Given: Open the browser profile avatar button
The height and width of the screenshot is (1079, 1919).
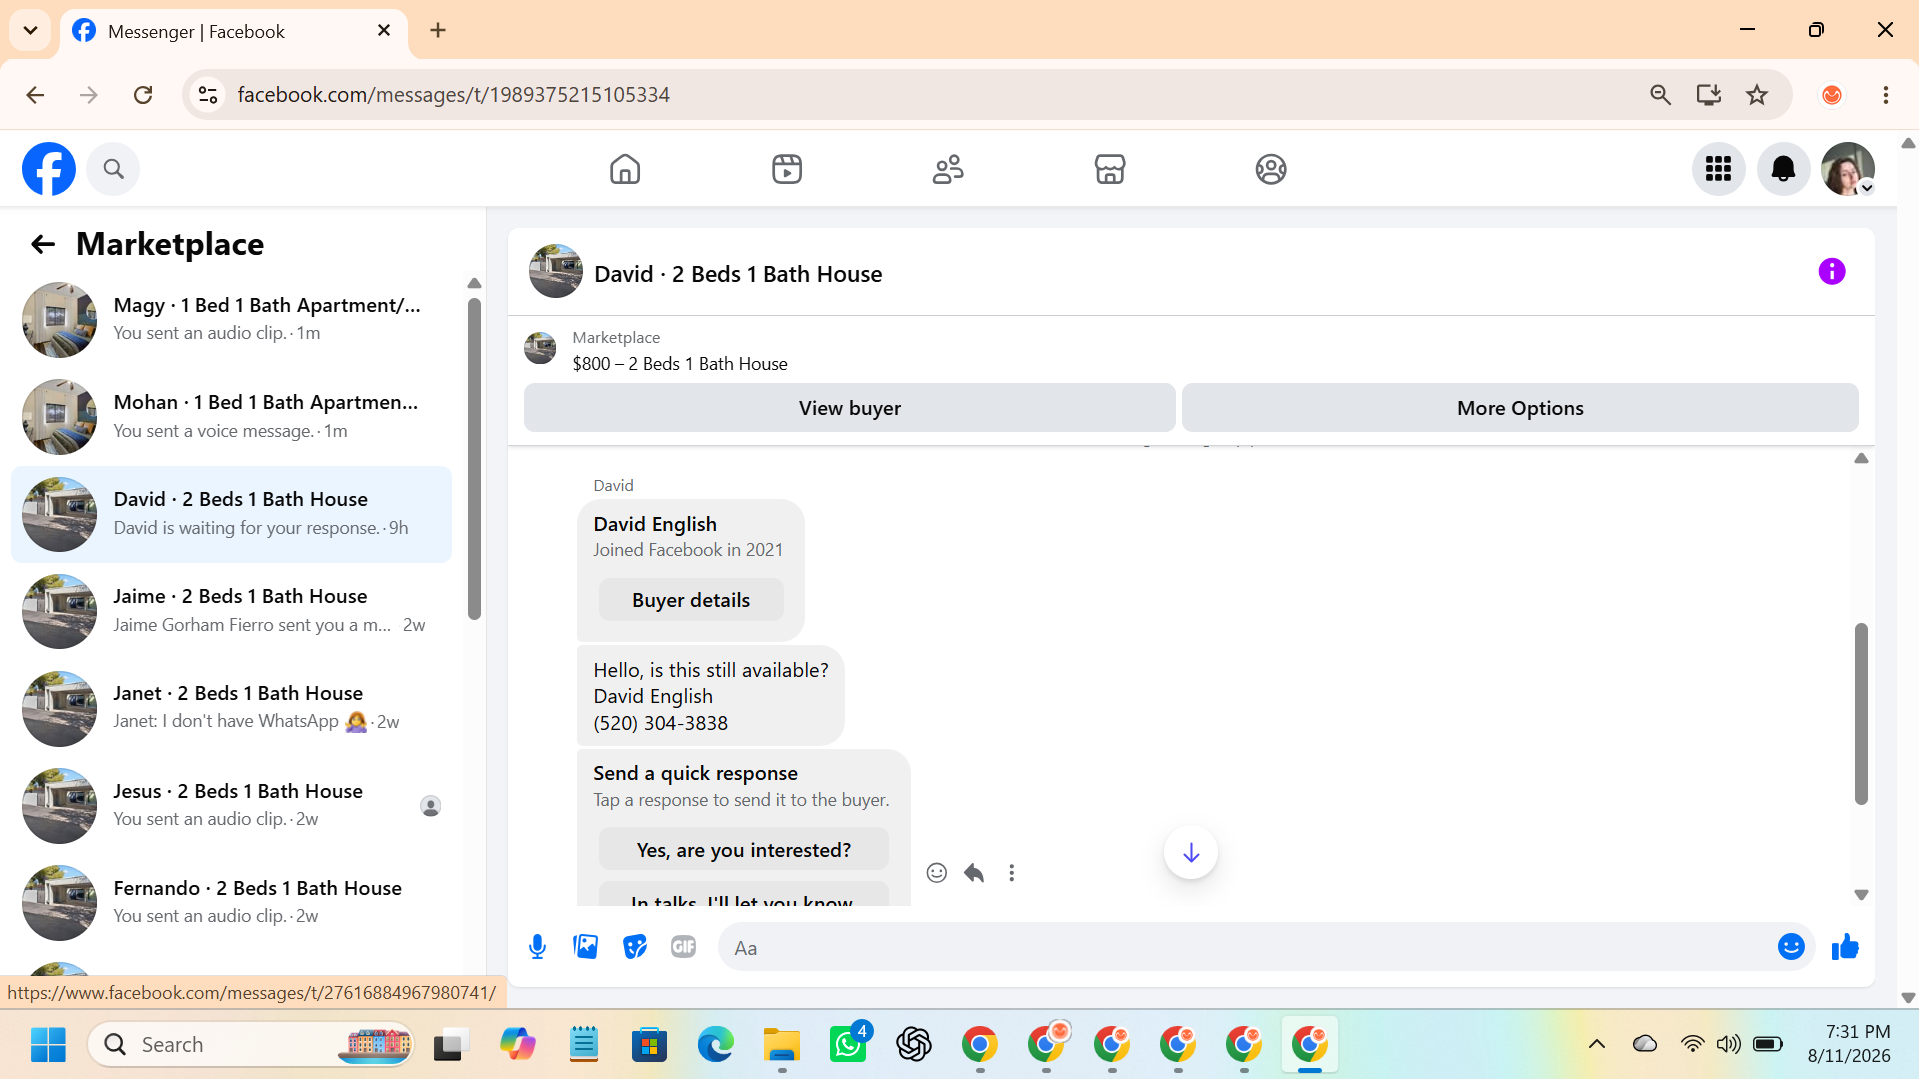Looking at the screenshot, I should (x=1831, y=95).
